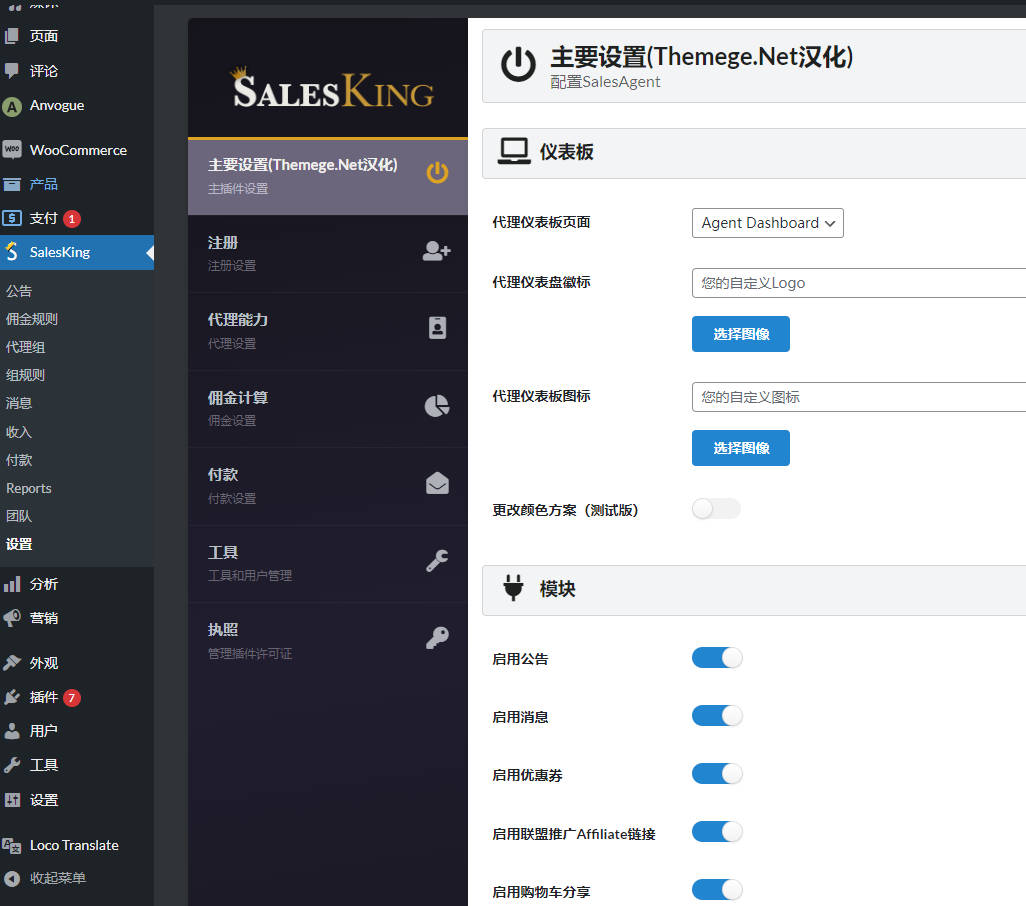1026x906 pixels.
Task: Click the Anvogue round A icon
Action: [12, 106]
